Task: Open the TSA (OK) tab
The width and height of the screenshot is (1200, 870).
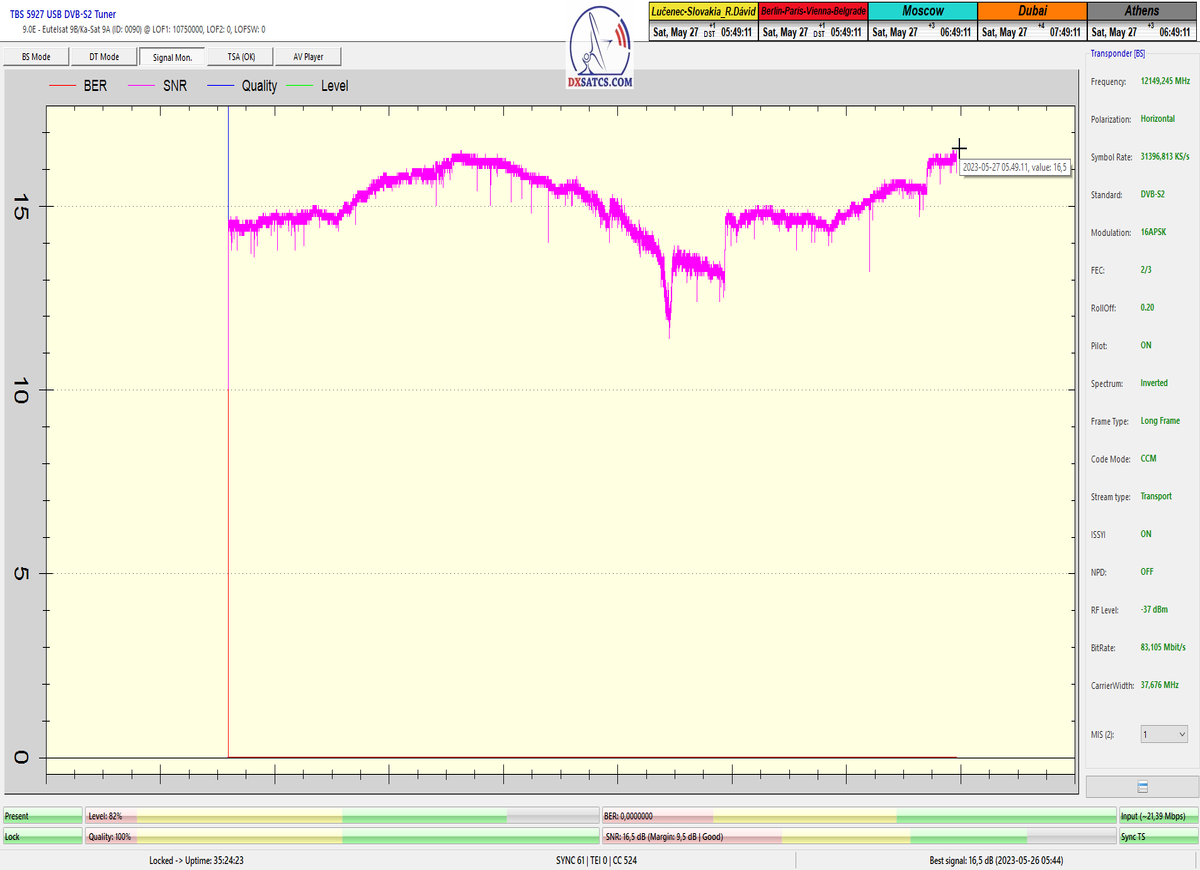Action: (x=241, y=57)
